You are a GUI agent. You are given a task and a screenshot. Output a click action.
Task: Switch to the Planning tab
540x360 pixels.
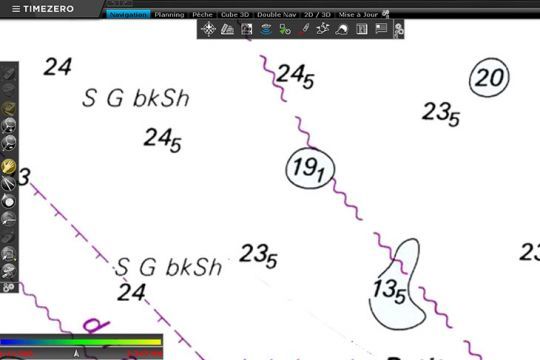[169, 15]
